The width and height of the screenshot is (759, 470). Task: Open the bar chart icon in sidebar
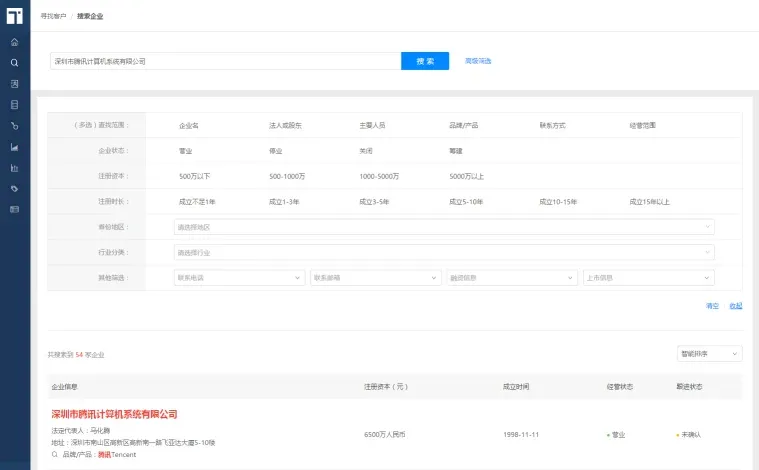[15, 168]
